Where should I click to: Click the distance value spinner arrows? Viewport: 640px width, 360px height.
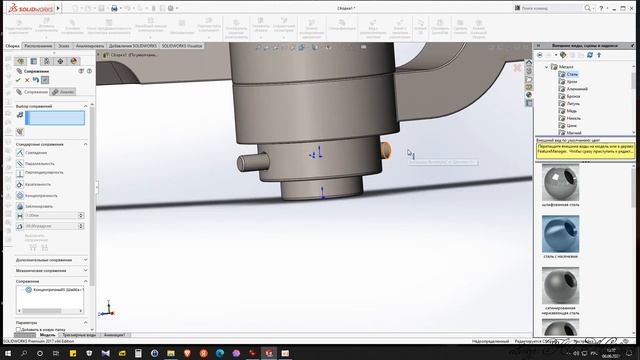(x=81, y=215)
